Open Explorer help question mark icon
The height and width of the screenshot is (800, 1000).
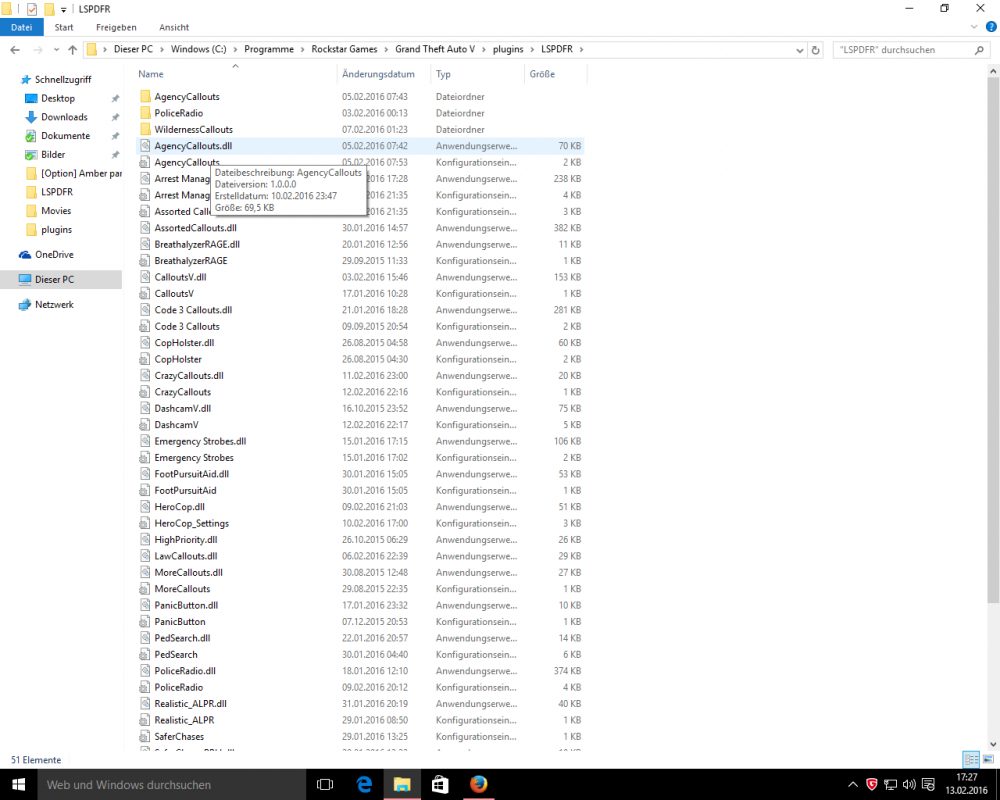991,27
